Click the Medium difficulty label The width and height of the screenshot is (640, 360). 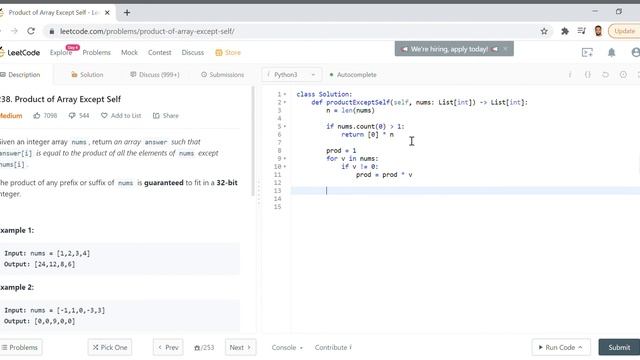[11, 116]
